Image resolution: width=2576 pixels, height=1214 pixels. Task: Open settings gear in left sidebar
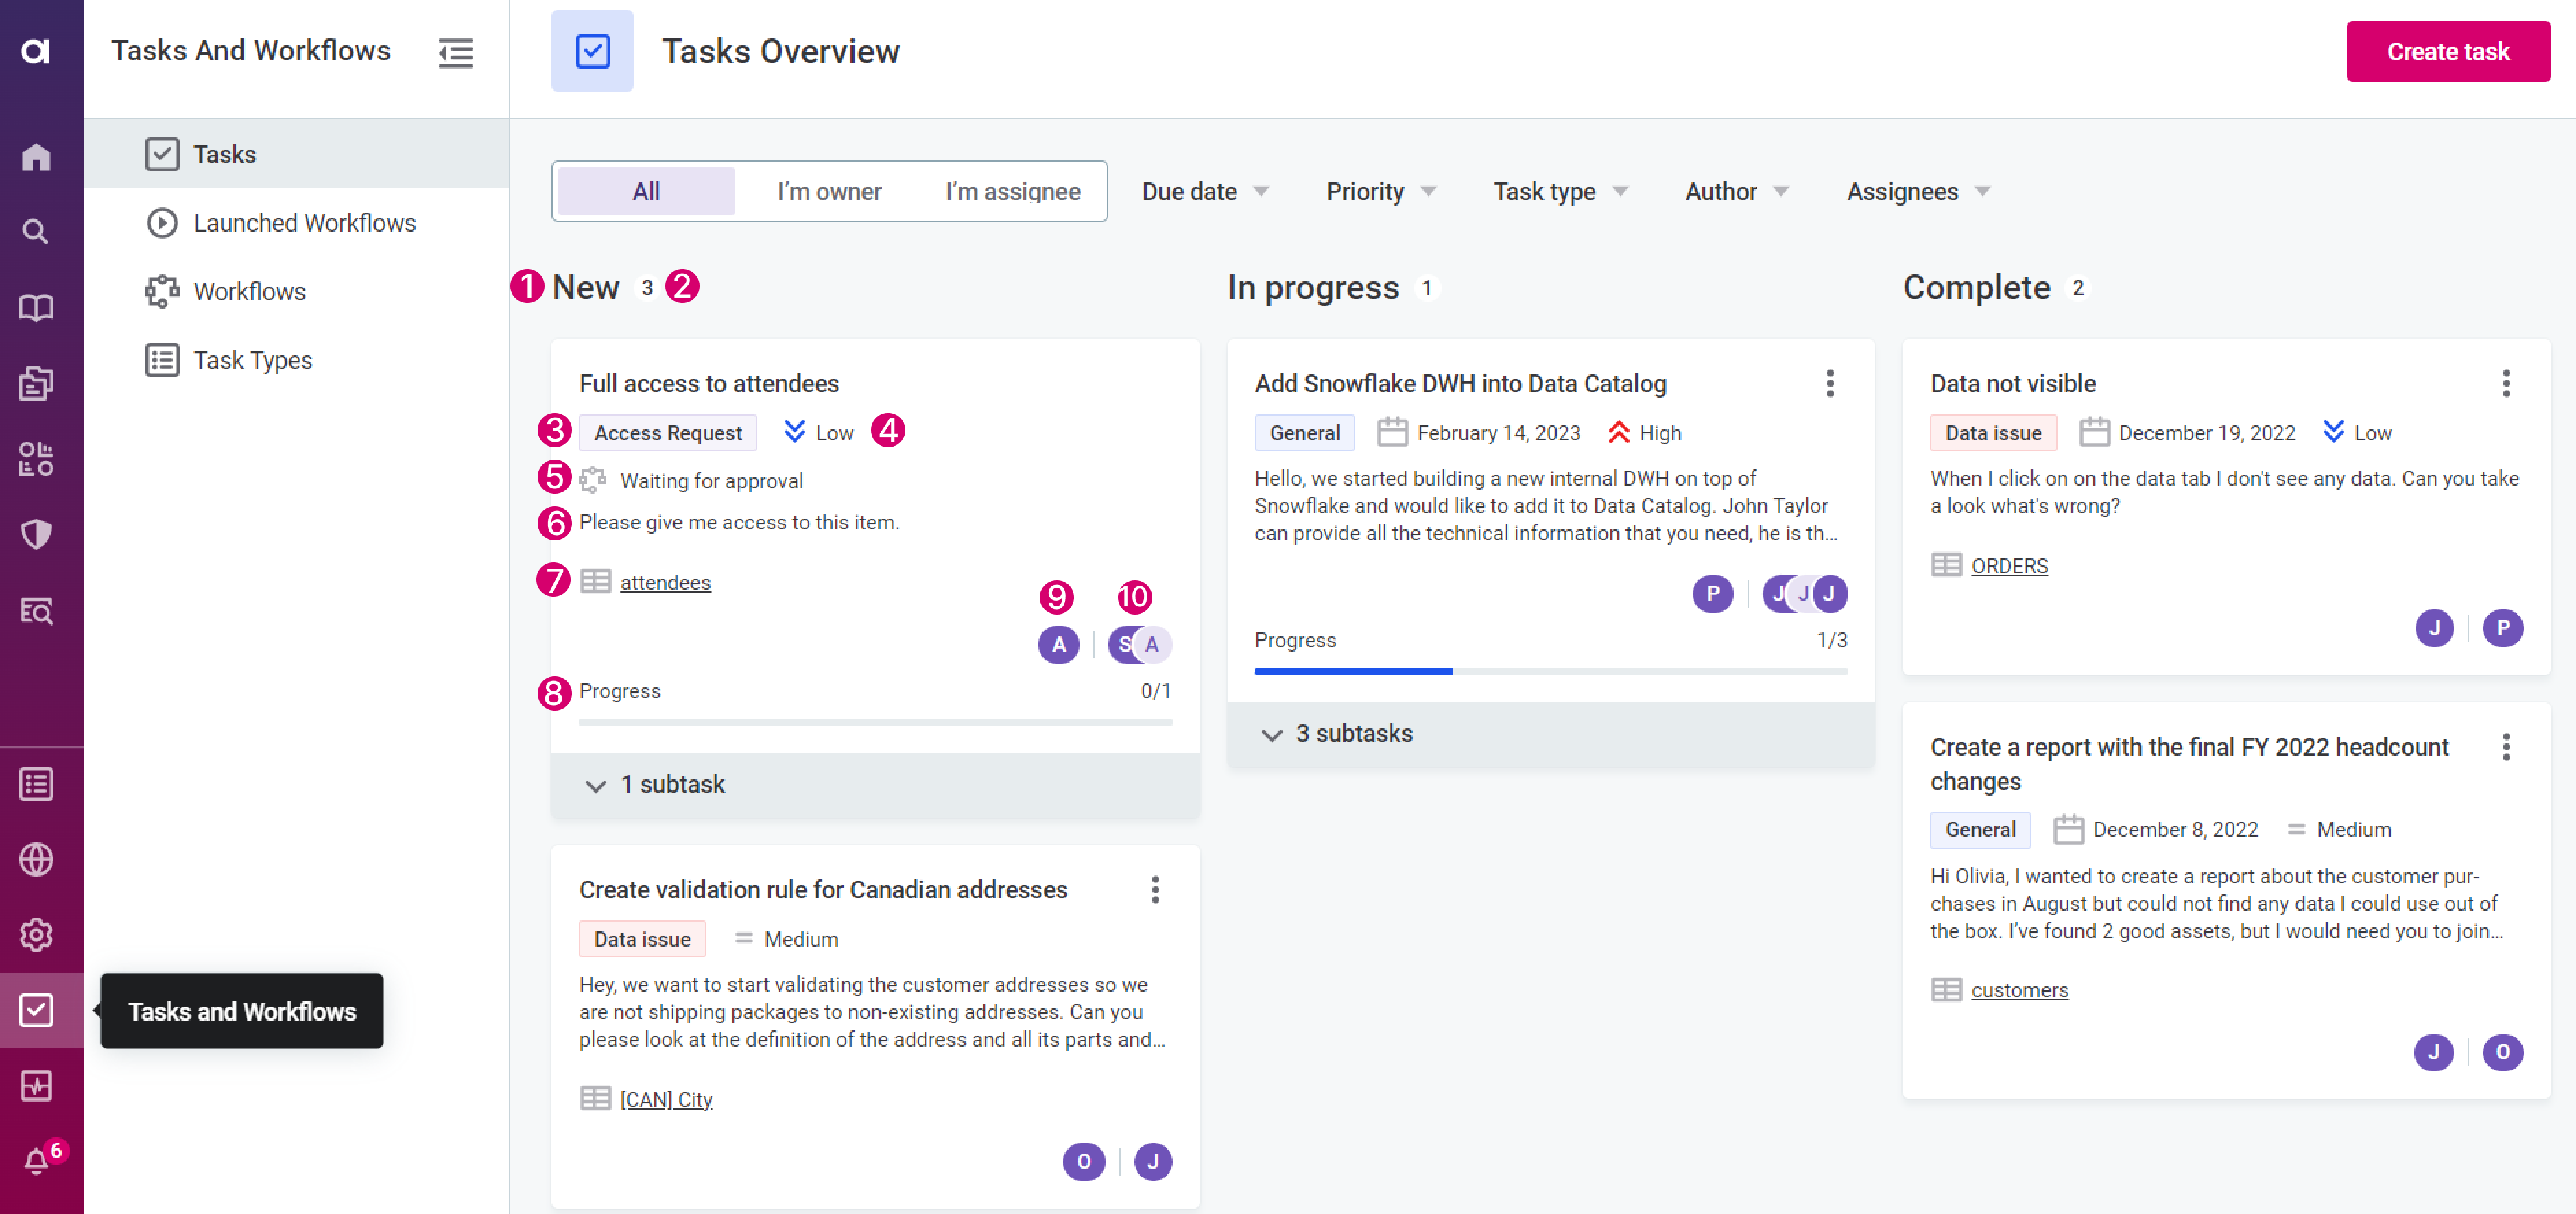[x=37, y=934]
